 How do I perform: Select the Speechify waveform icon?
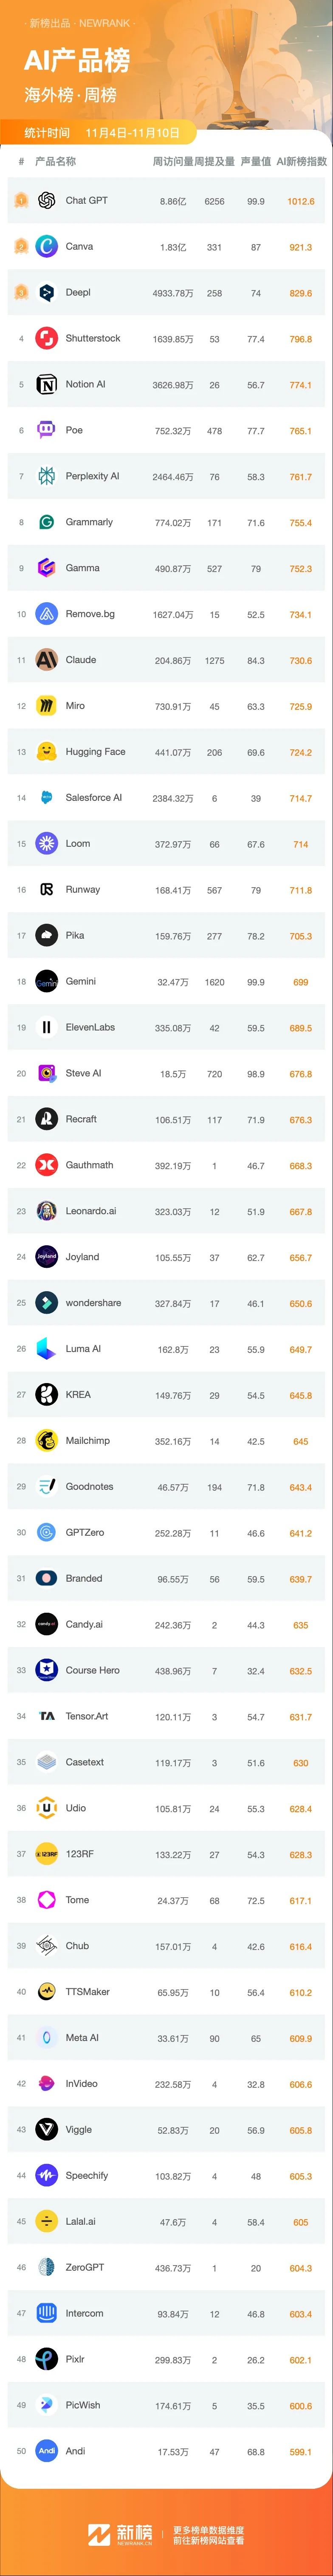[46, 2176]
